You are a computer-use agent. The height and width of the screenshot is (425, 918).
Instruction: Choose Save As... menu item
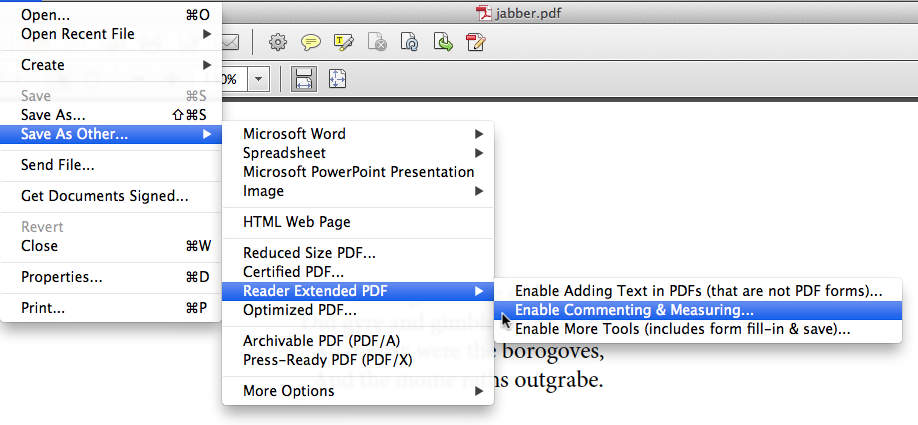click(x=111, y=115)
